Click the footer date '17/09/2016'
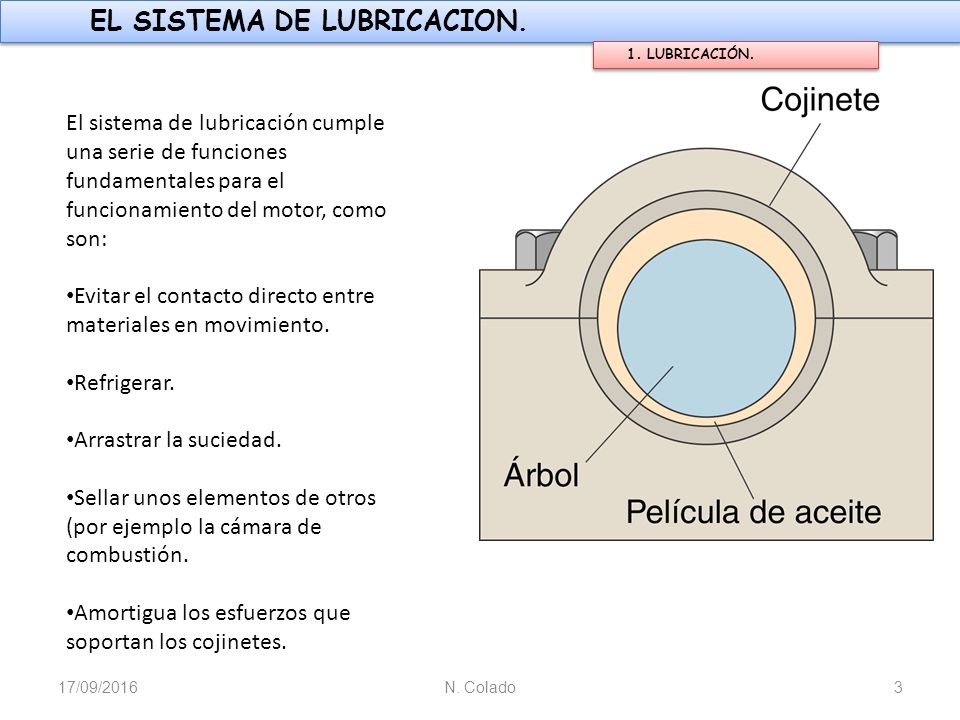Viewport: 960px width, 720px height. (98, 688)
